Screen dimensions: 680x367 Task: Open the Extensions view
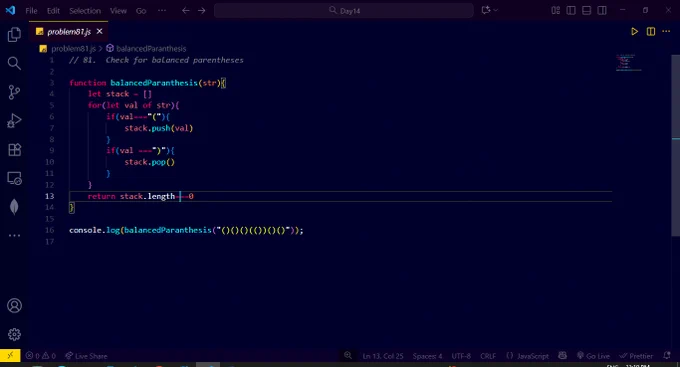tap(14, 150)
